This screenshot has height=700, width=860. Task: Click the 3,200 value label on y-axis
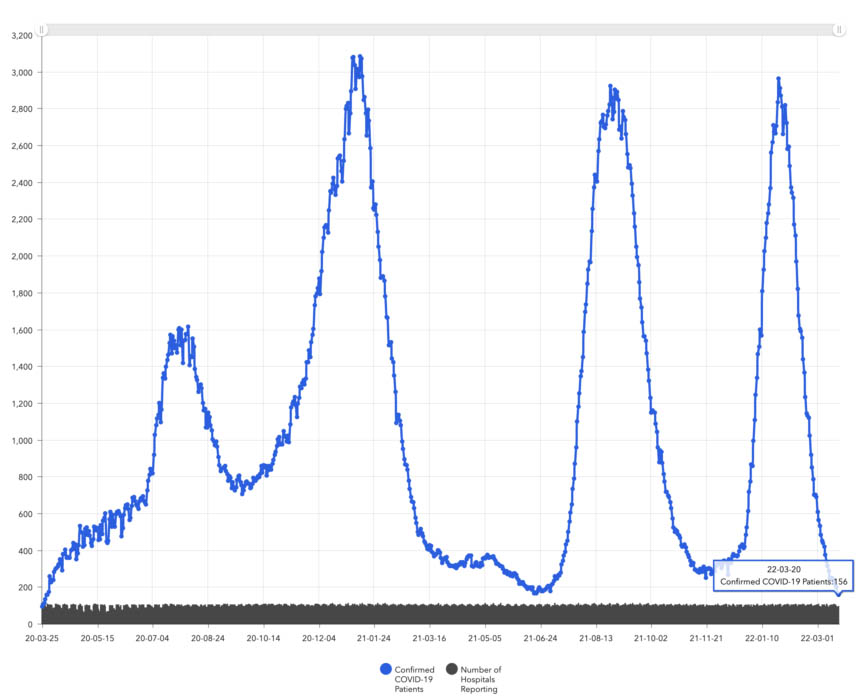pyautogui.click(x=21, y=35)
